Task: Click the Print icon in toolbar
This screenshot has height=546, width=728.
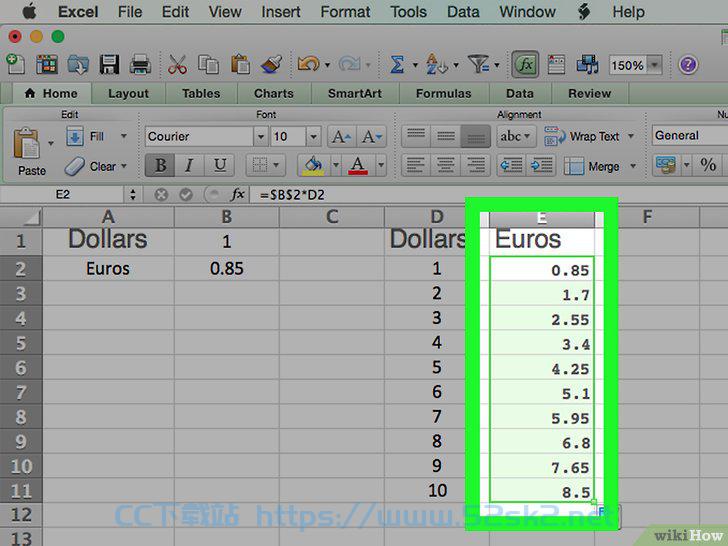Action: (x=140, y=65)
